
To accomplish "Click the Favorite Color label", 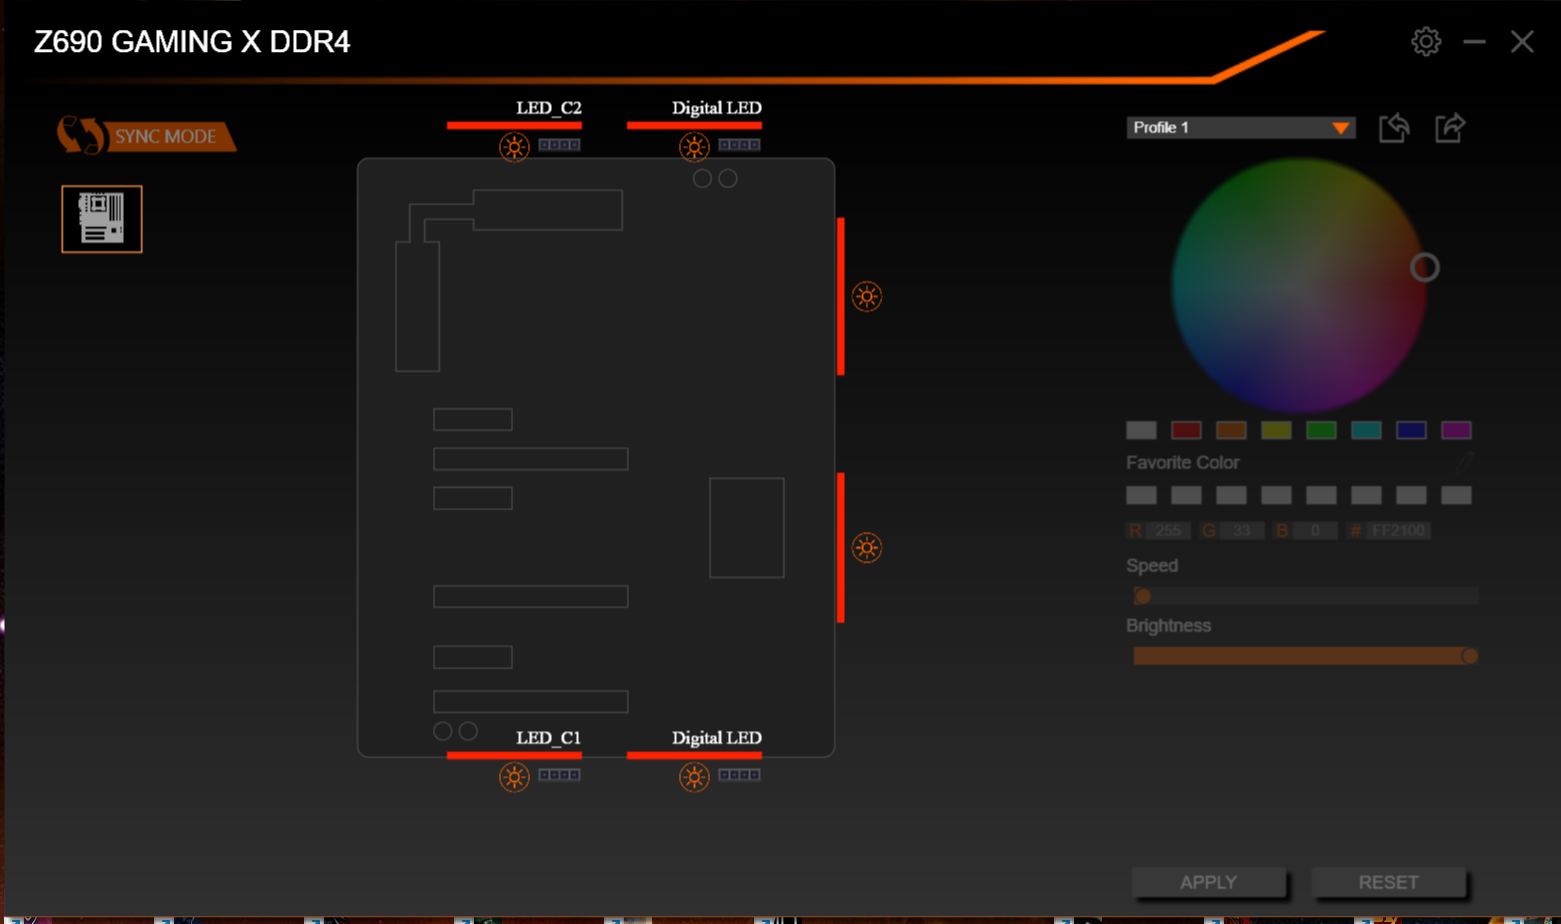I will (1183, 462).
